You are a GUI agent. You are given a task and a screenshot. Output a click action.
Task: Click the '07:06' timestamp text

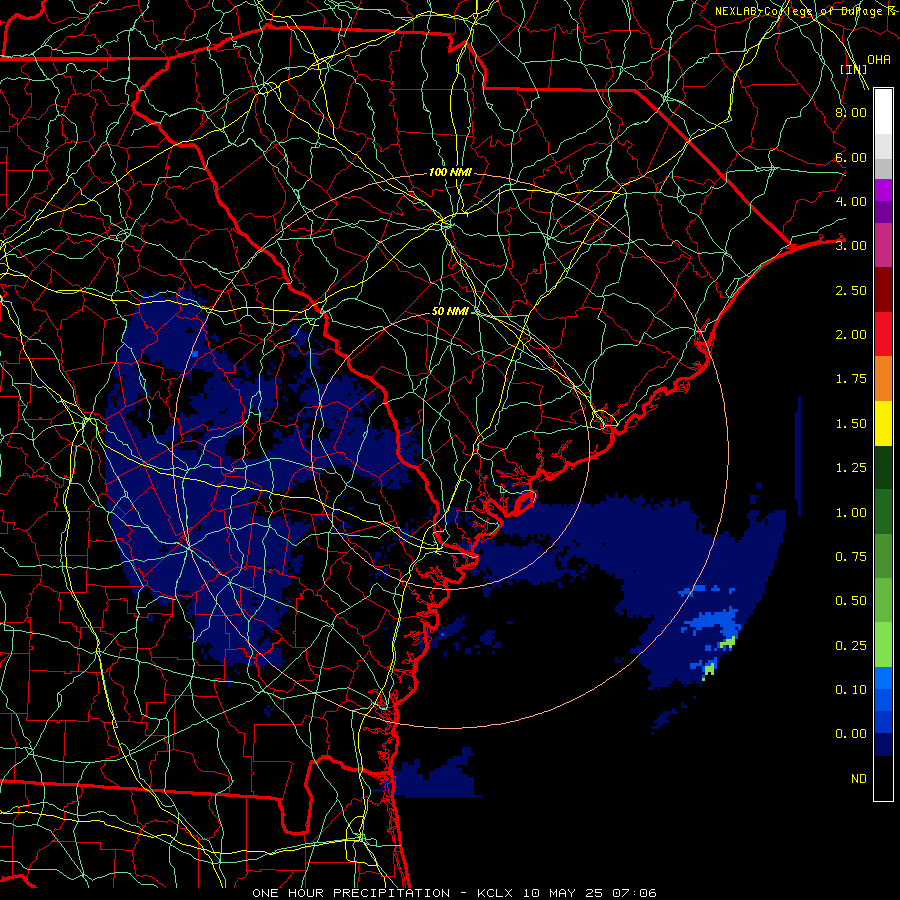click(x=634, y=893)
